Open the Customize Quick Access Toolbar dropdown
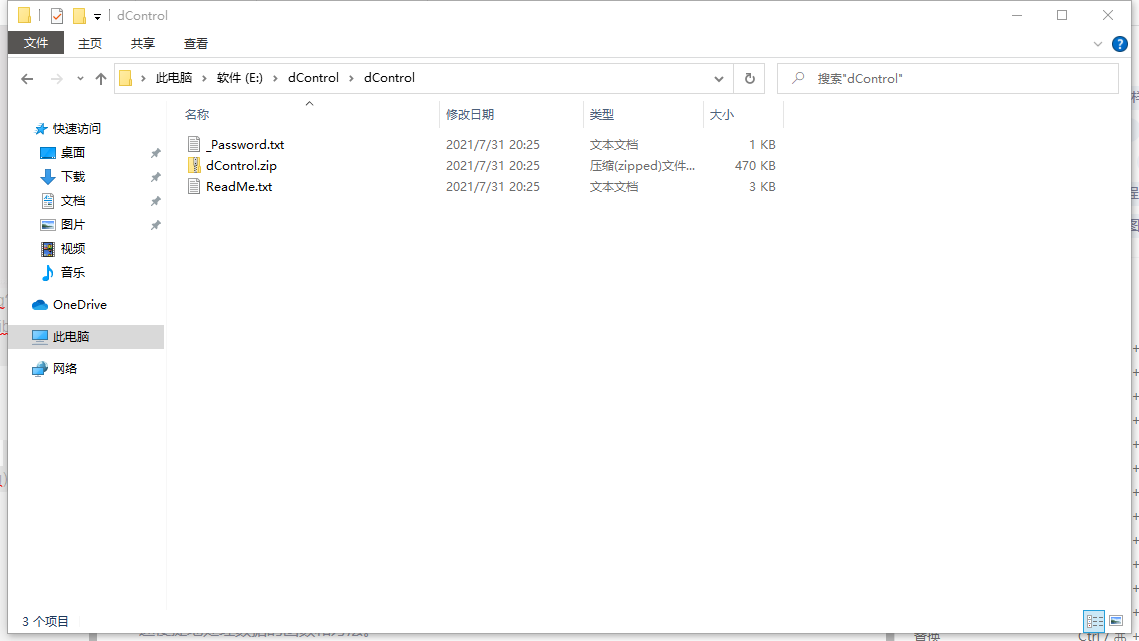This screenshot has height=641, width=1139. (97, 16)
